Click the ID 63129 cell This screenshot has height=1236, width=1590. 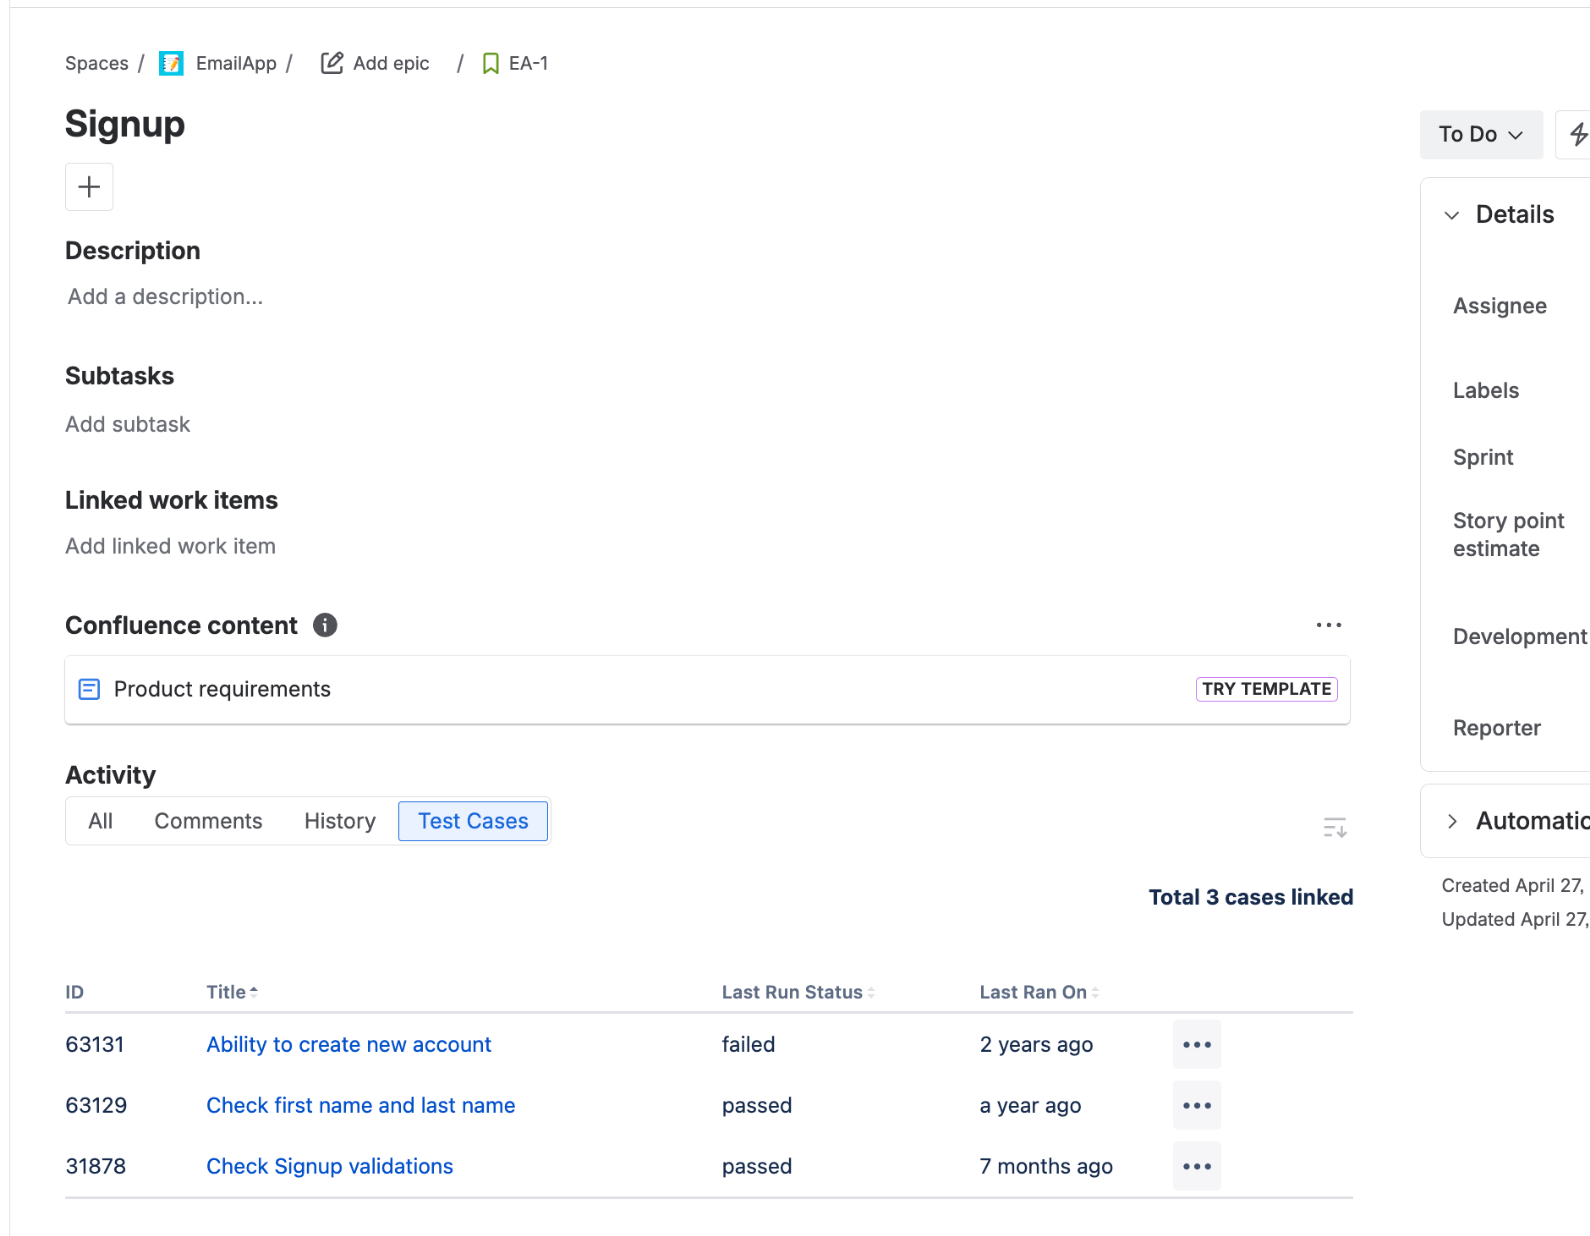96,1106
